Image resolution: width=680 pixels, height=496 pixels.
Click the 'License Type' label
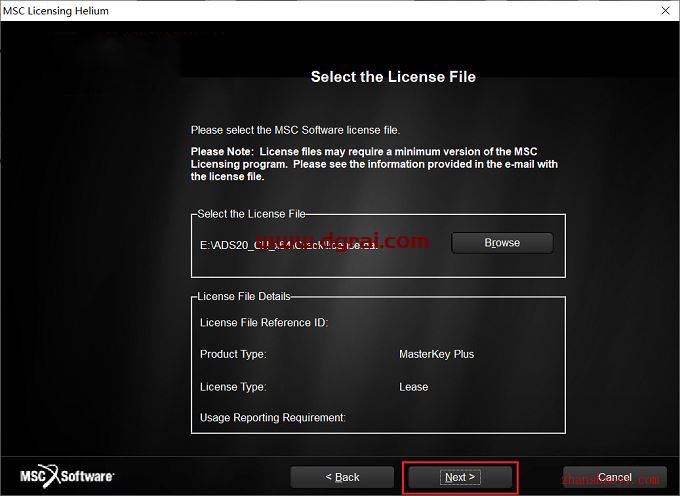coord(233,386)
